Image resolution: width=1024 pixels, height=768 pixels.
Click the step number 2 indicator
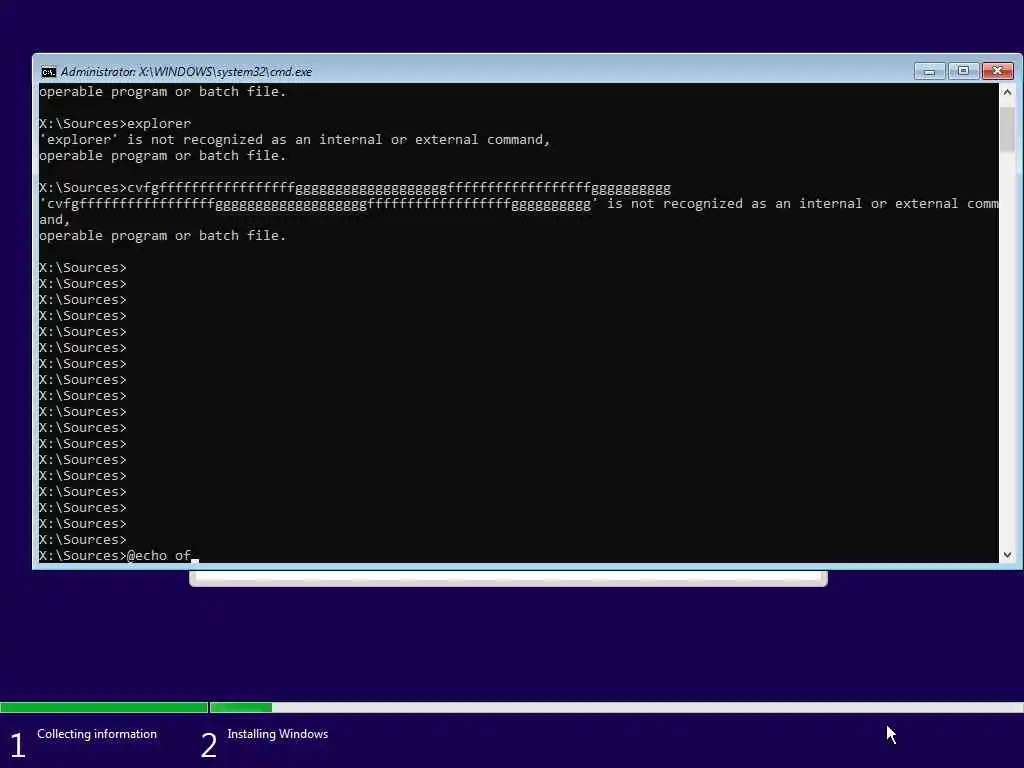pyautogui.click(x=208, y=745)
